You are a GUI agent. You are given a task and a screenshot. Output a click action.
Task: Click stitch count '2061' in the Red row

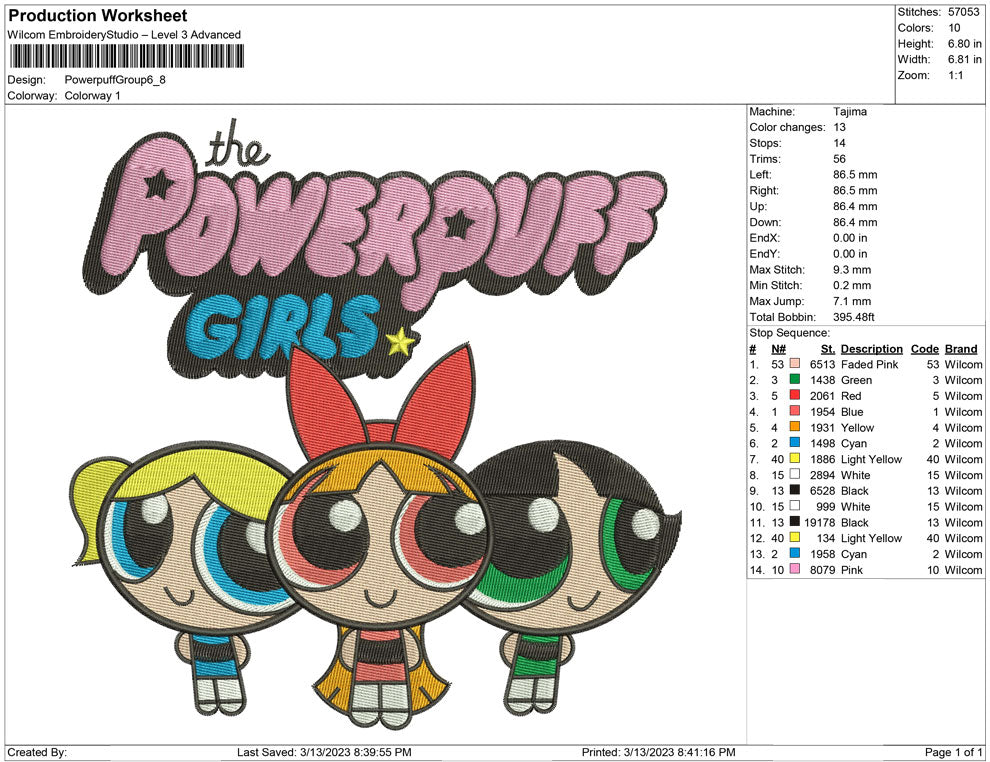tap(823, 396)
